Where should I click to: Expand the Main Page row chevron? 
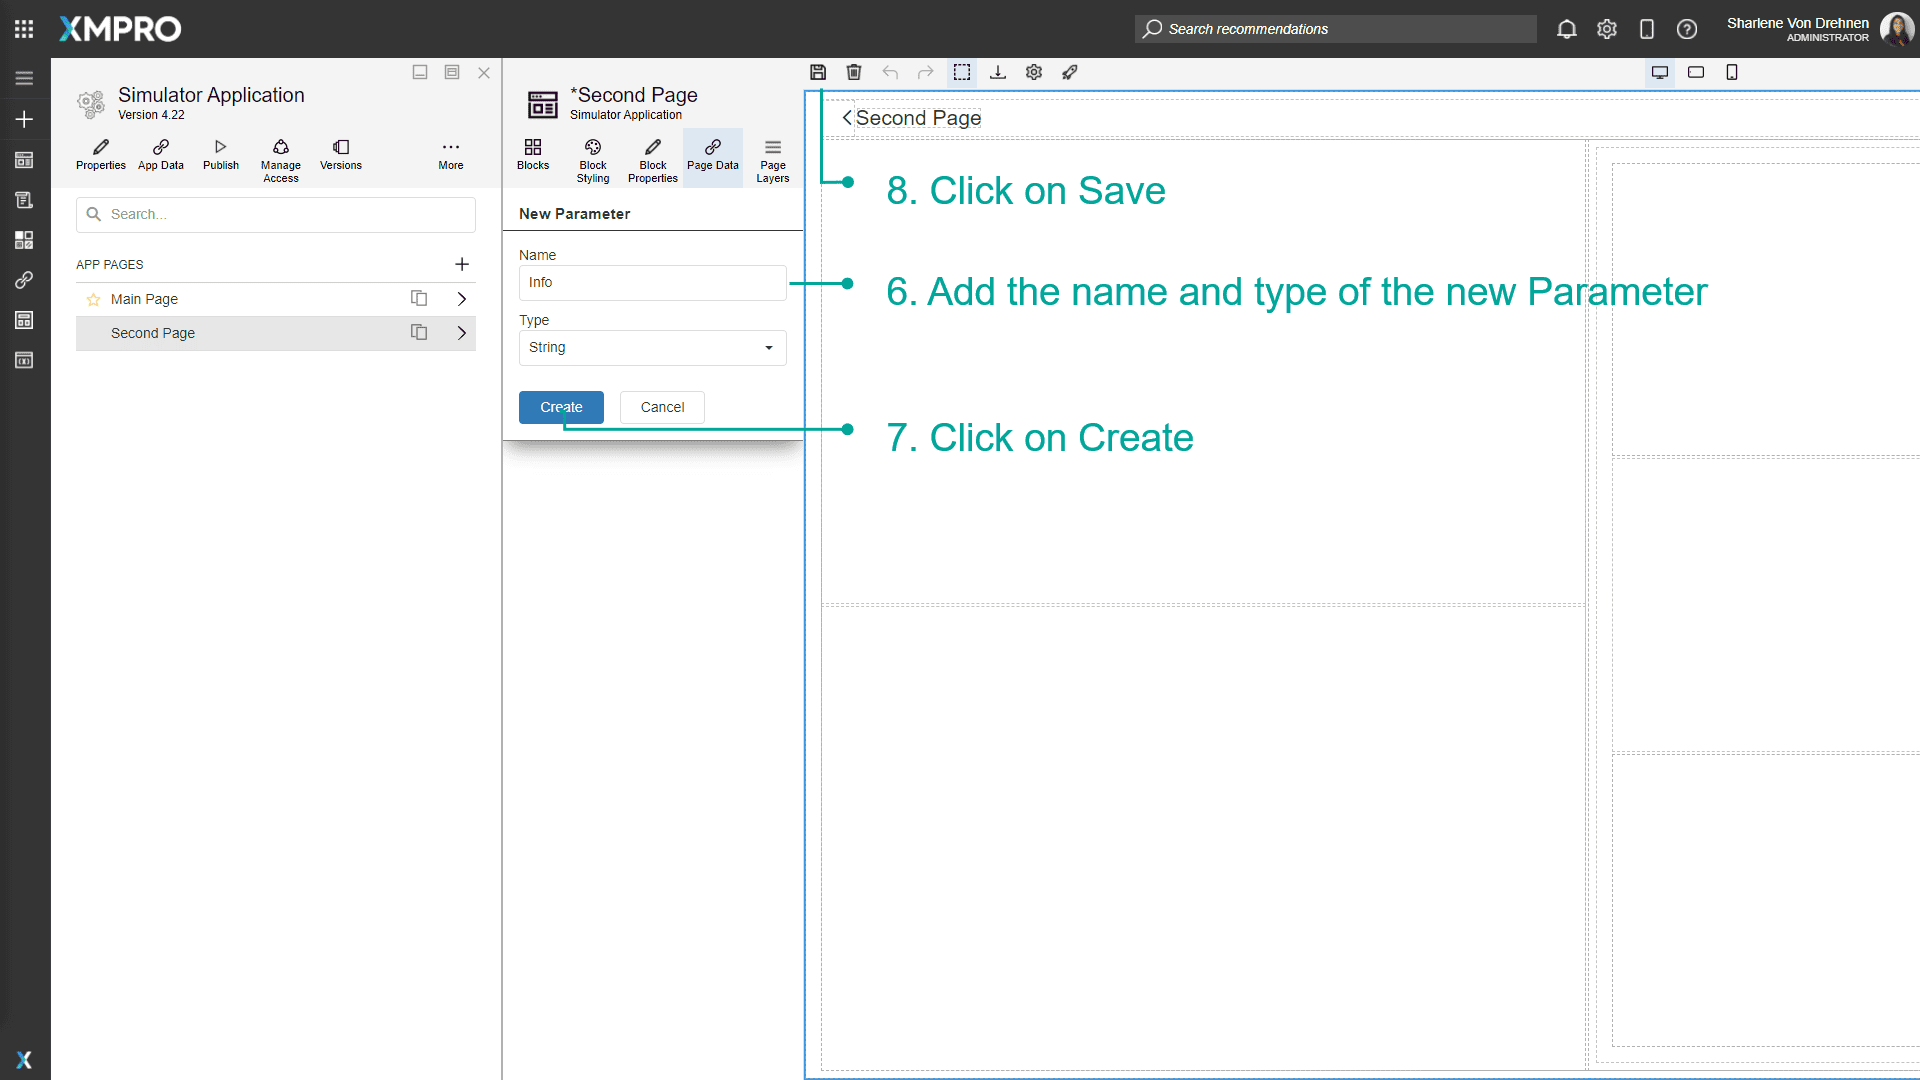tap(461, 298)
